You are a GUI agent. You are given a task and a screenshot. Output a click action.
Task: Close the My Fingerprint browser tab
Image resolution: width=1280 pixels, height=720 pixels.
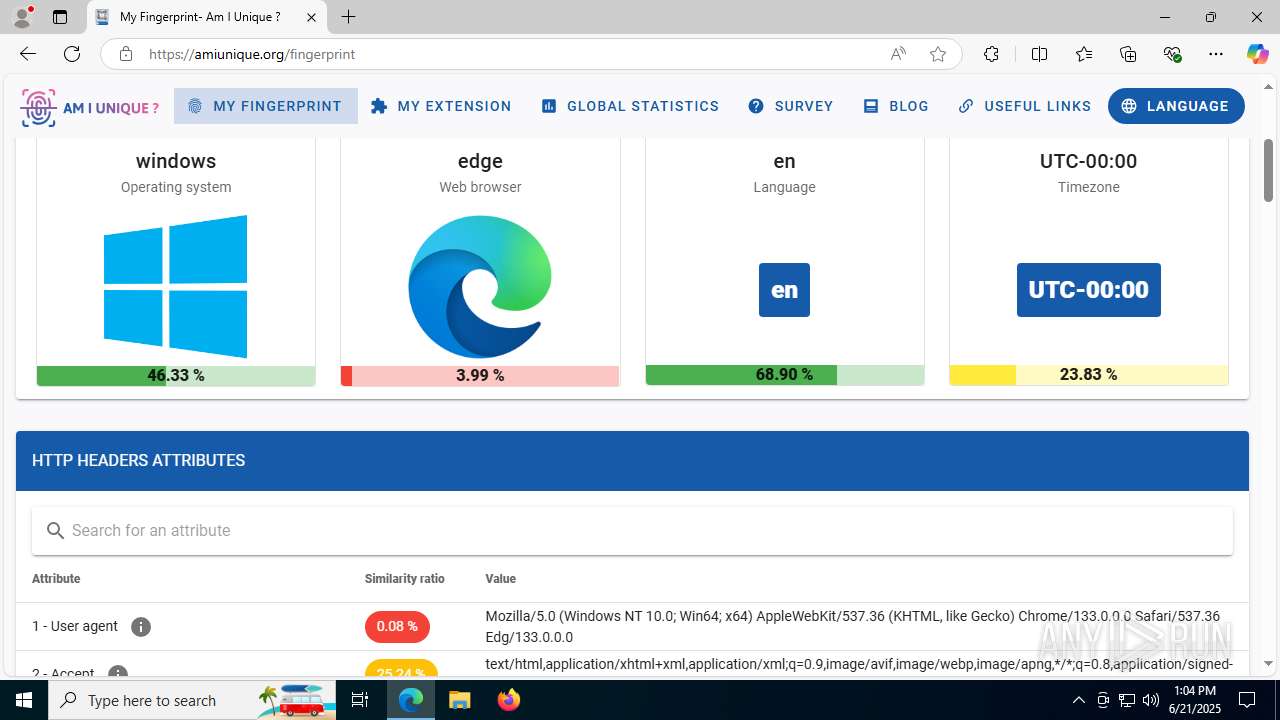pos(311,17)
